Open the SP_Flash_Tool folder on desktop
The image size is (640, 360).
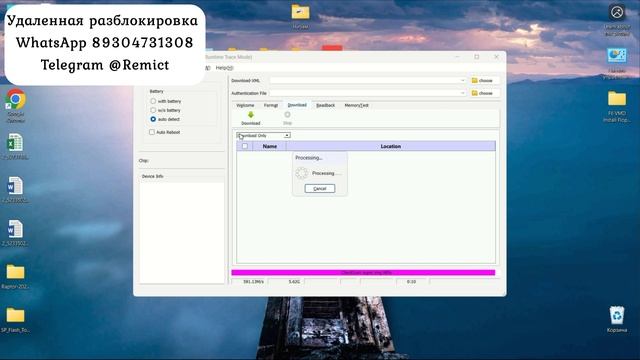[16, 320]
